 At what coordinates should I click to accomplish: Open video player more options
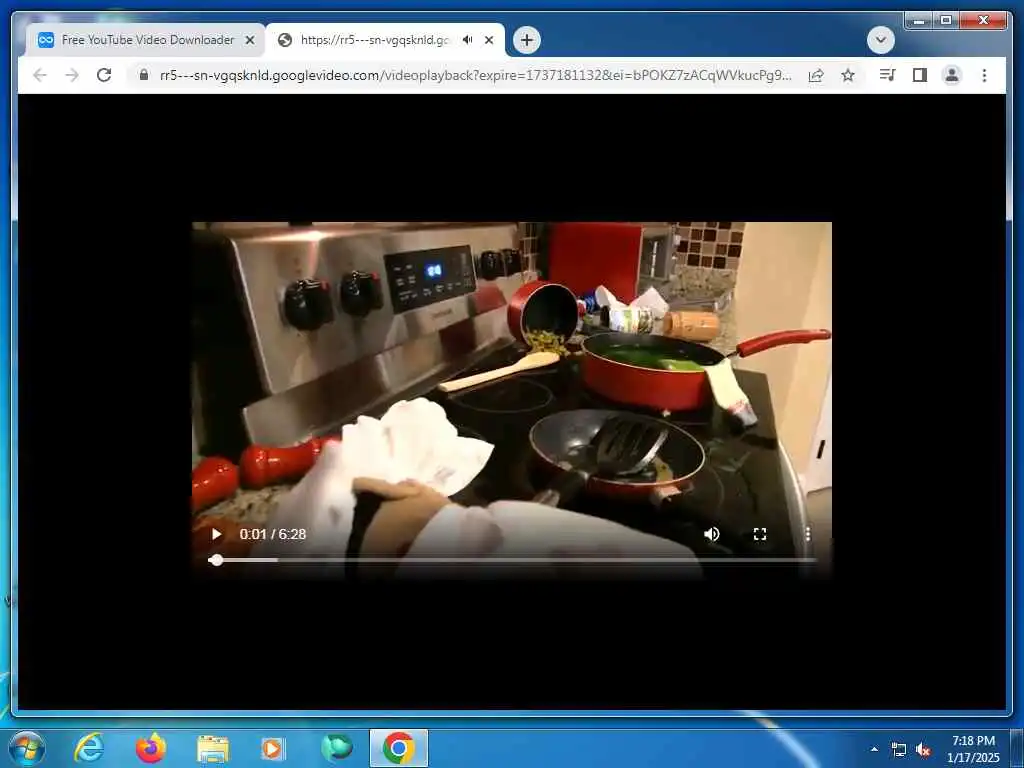pyautogui.click(x=808, y=534)
